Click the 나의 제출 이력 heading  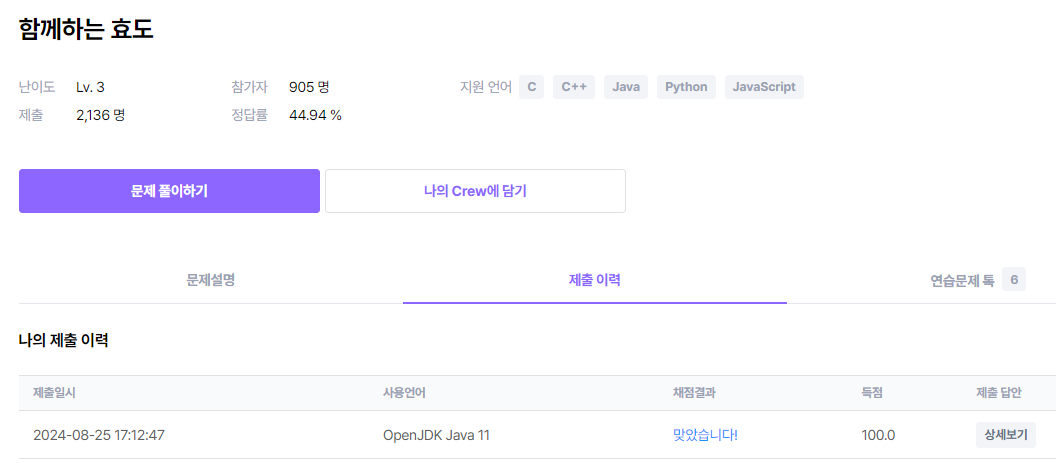click(63, 340)
